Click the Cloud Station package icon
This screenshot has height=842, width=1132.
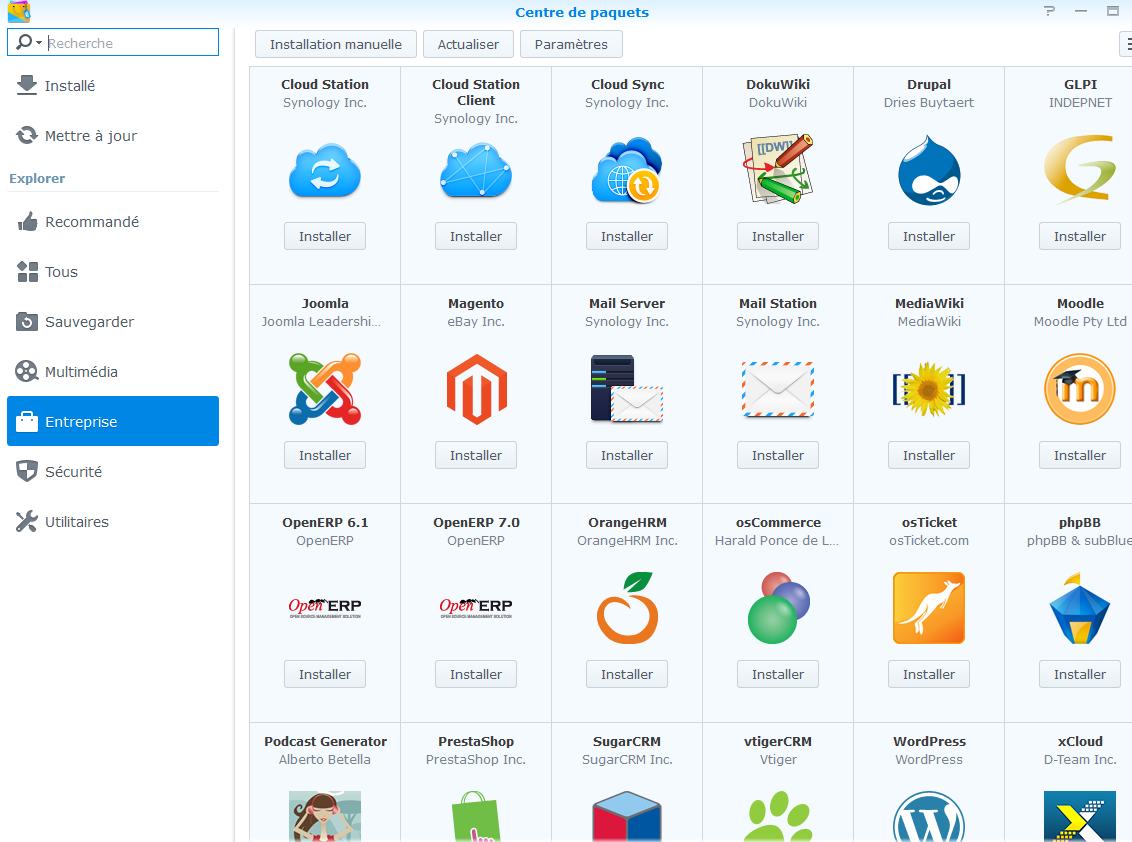tap(325, 171)
